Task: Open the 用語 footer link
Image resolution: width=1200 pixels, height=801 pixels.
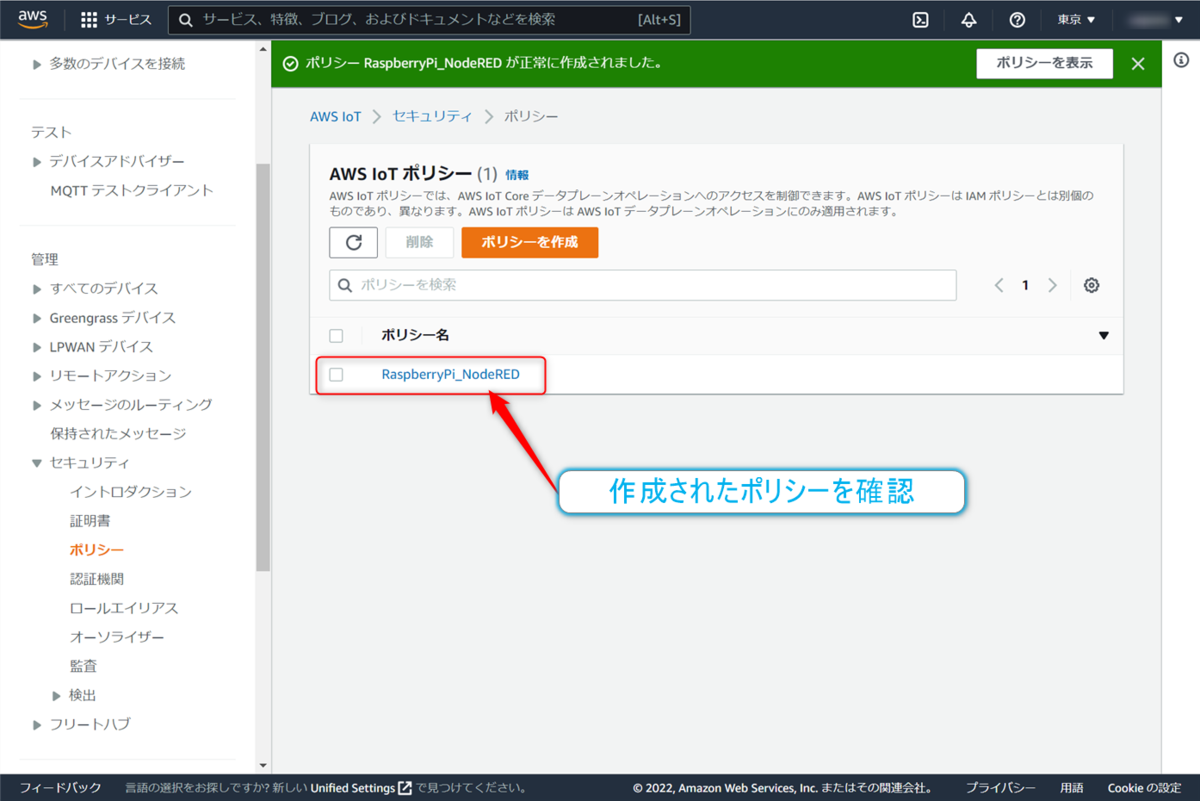Action: (x=1071, y=788)
